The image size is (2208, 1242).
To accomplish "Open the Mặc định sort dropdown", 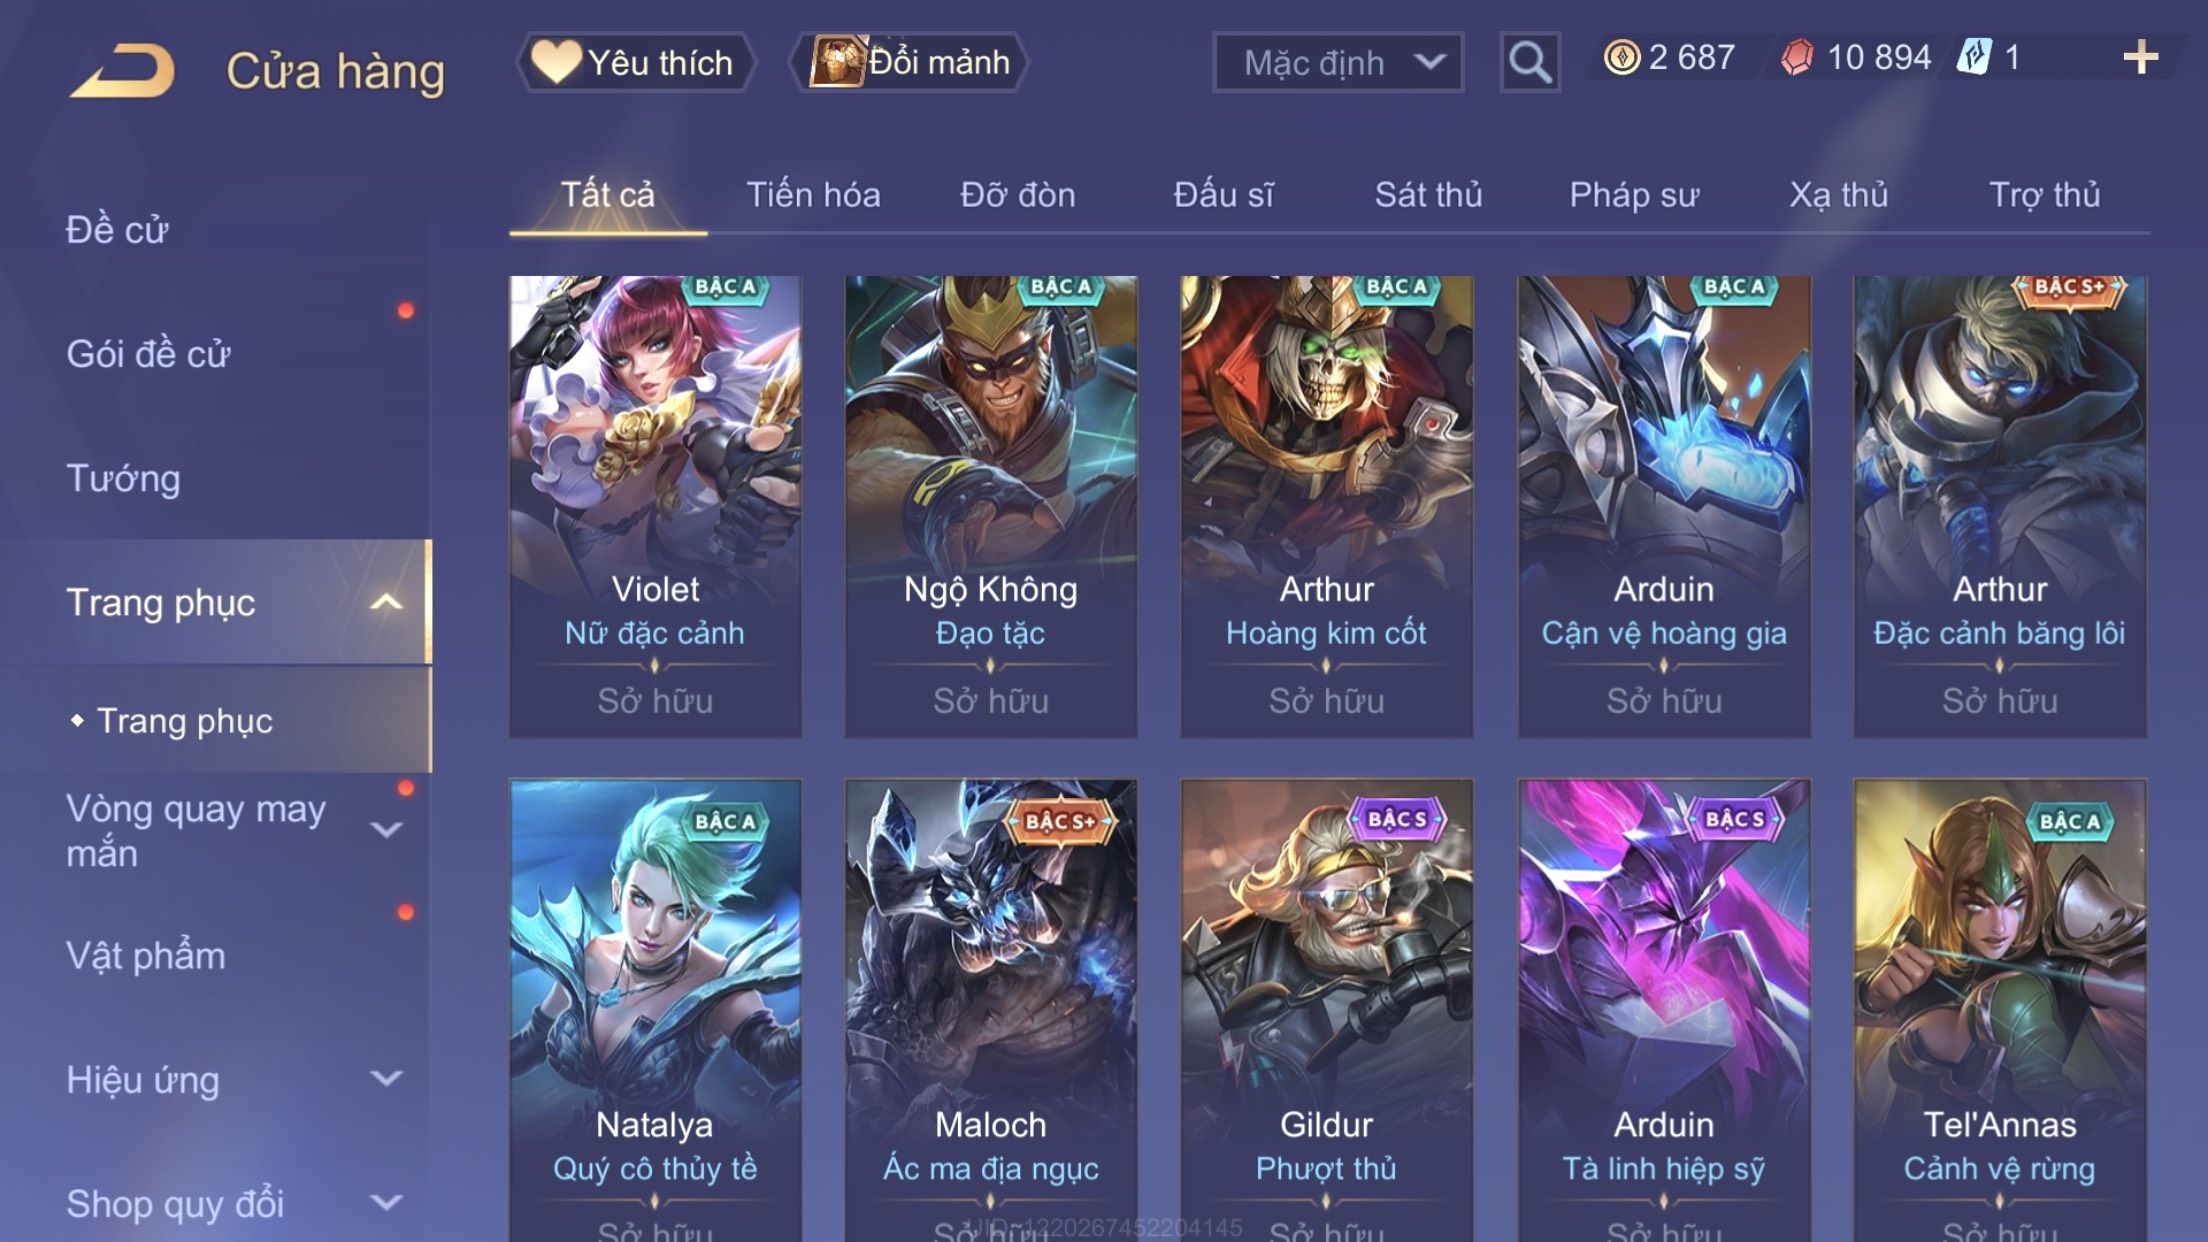I will pos(1338,62).
